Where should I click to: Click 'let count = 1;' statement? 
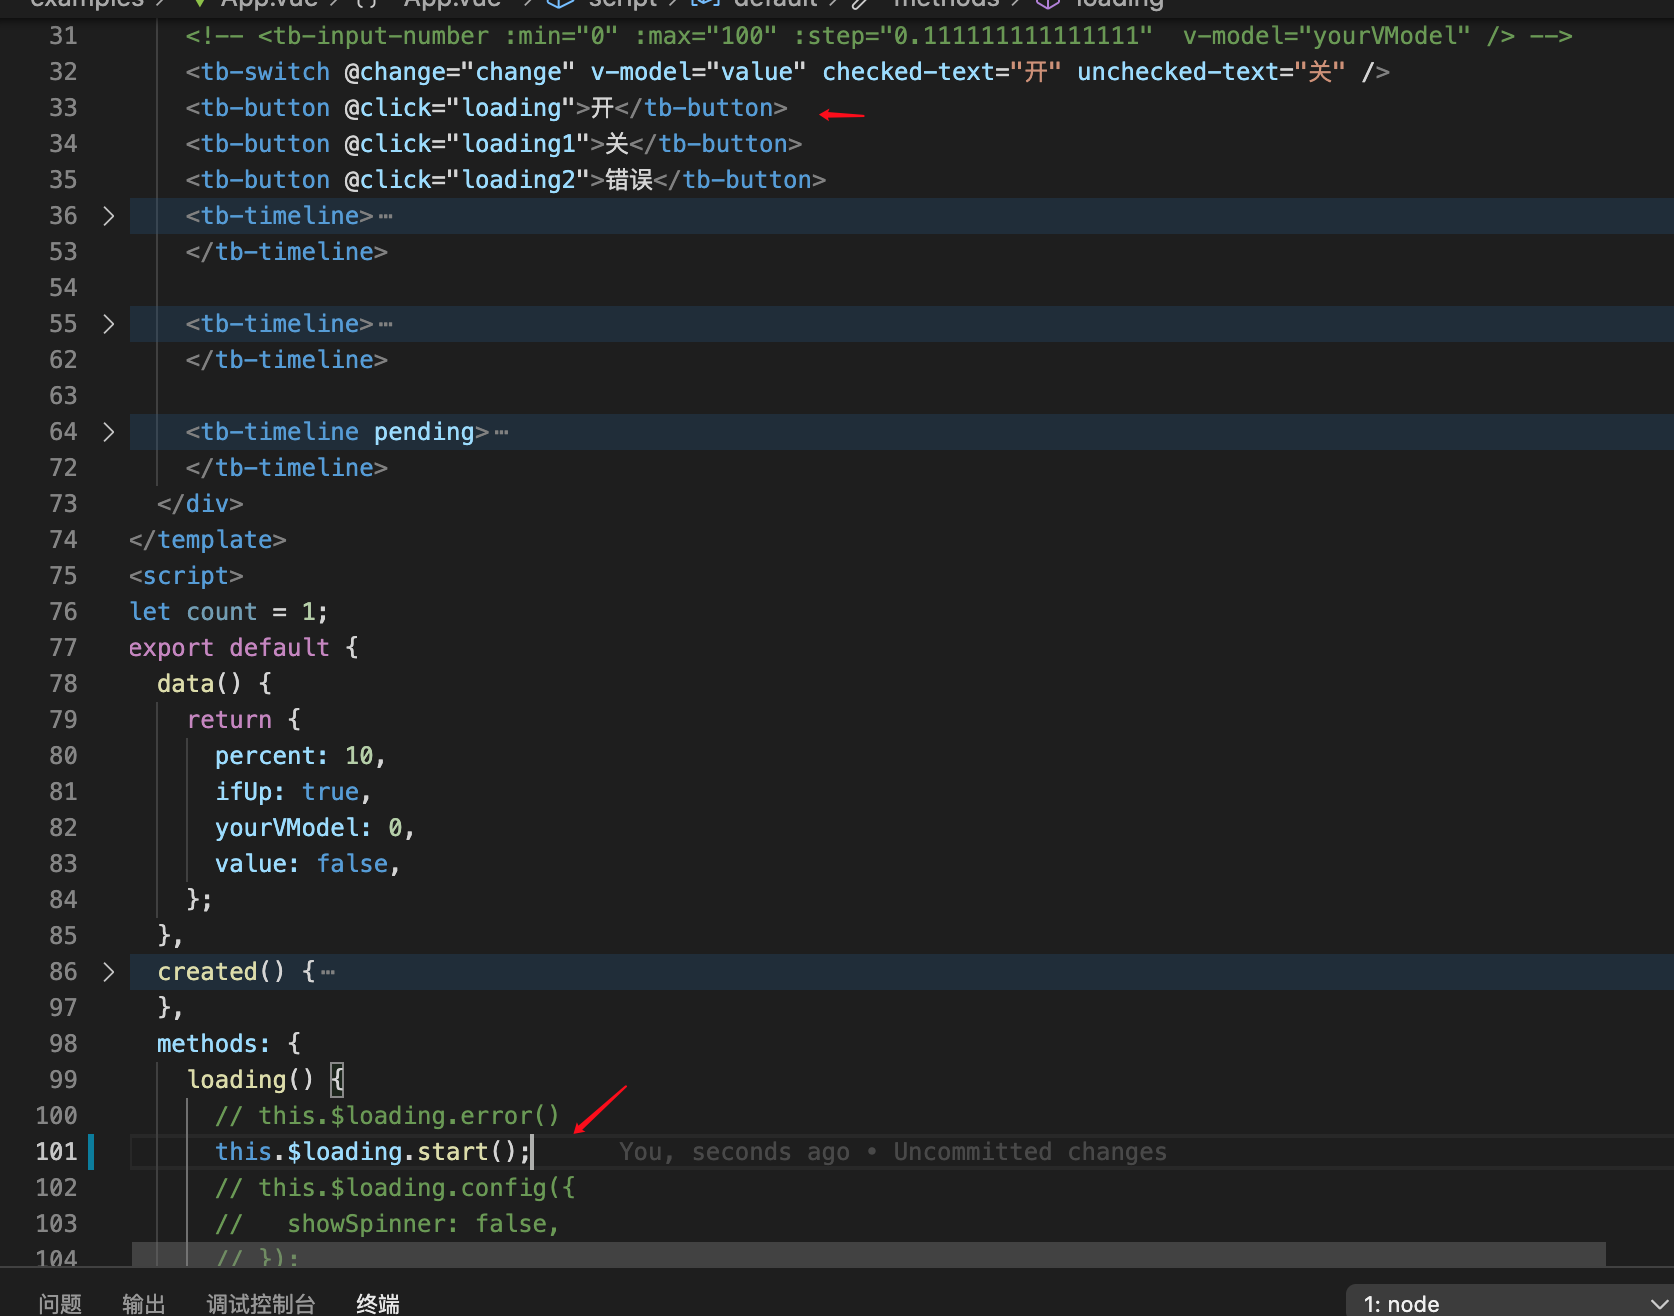[x=228, y=612]
